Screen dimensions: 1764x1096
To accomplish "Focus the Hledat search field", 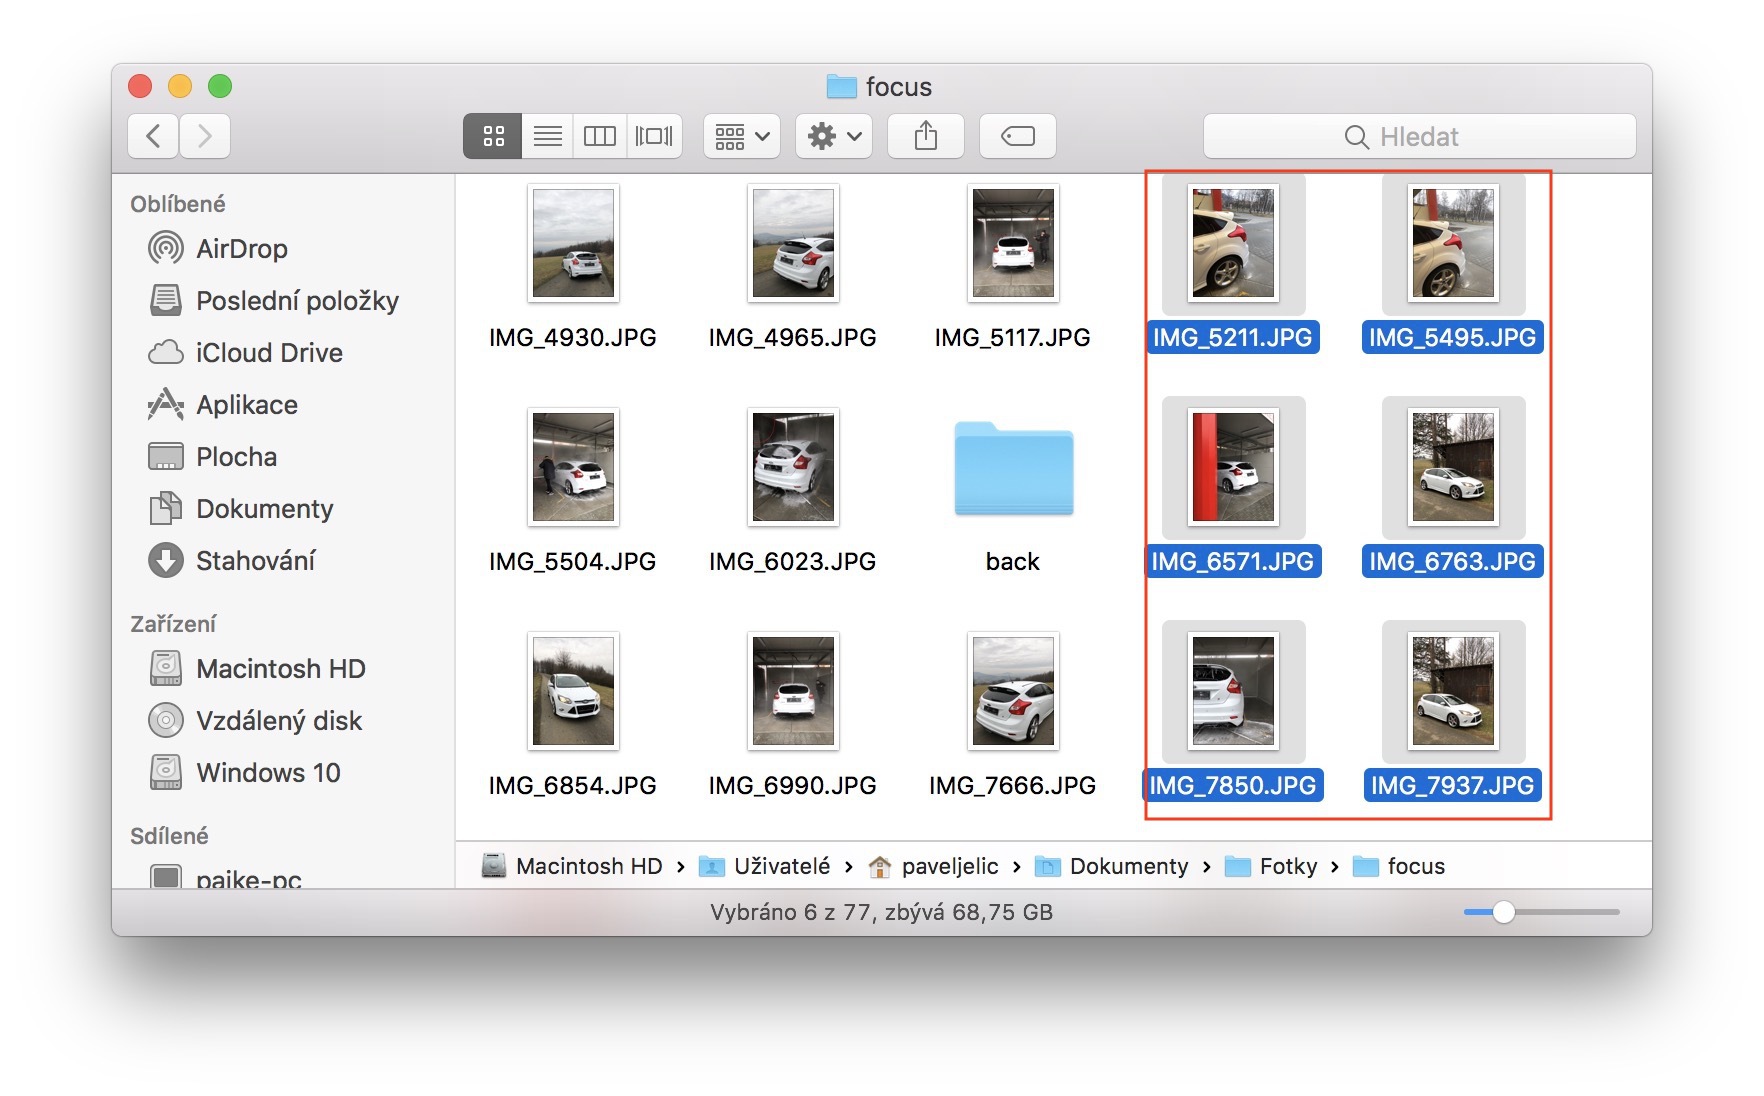I will point(1420,136).
